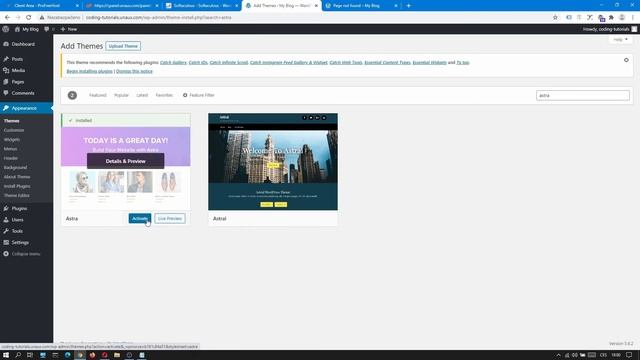Screen dimensions: 640x360
Task: Follow the Catch Infinite Scroll link
Action: 229,62
